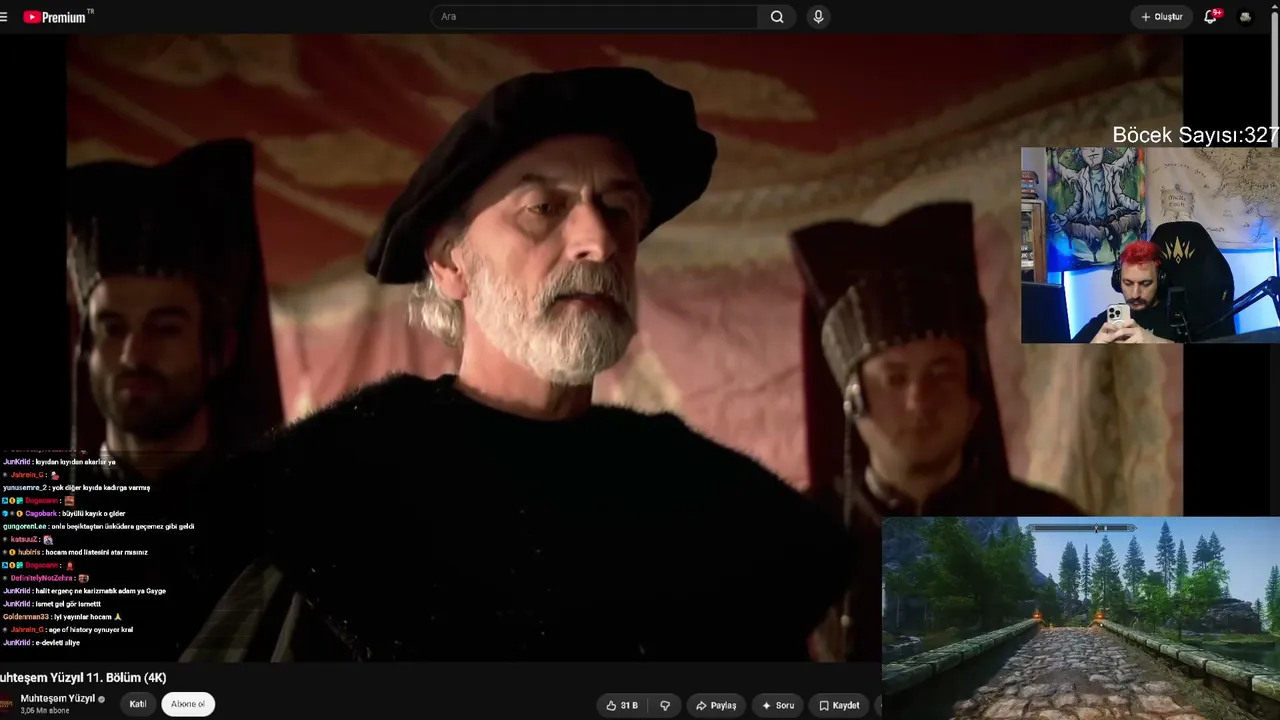Click the YouTube Premium logo
This screenshot has height=720, width=1280.
[x=57, y=17]
